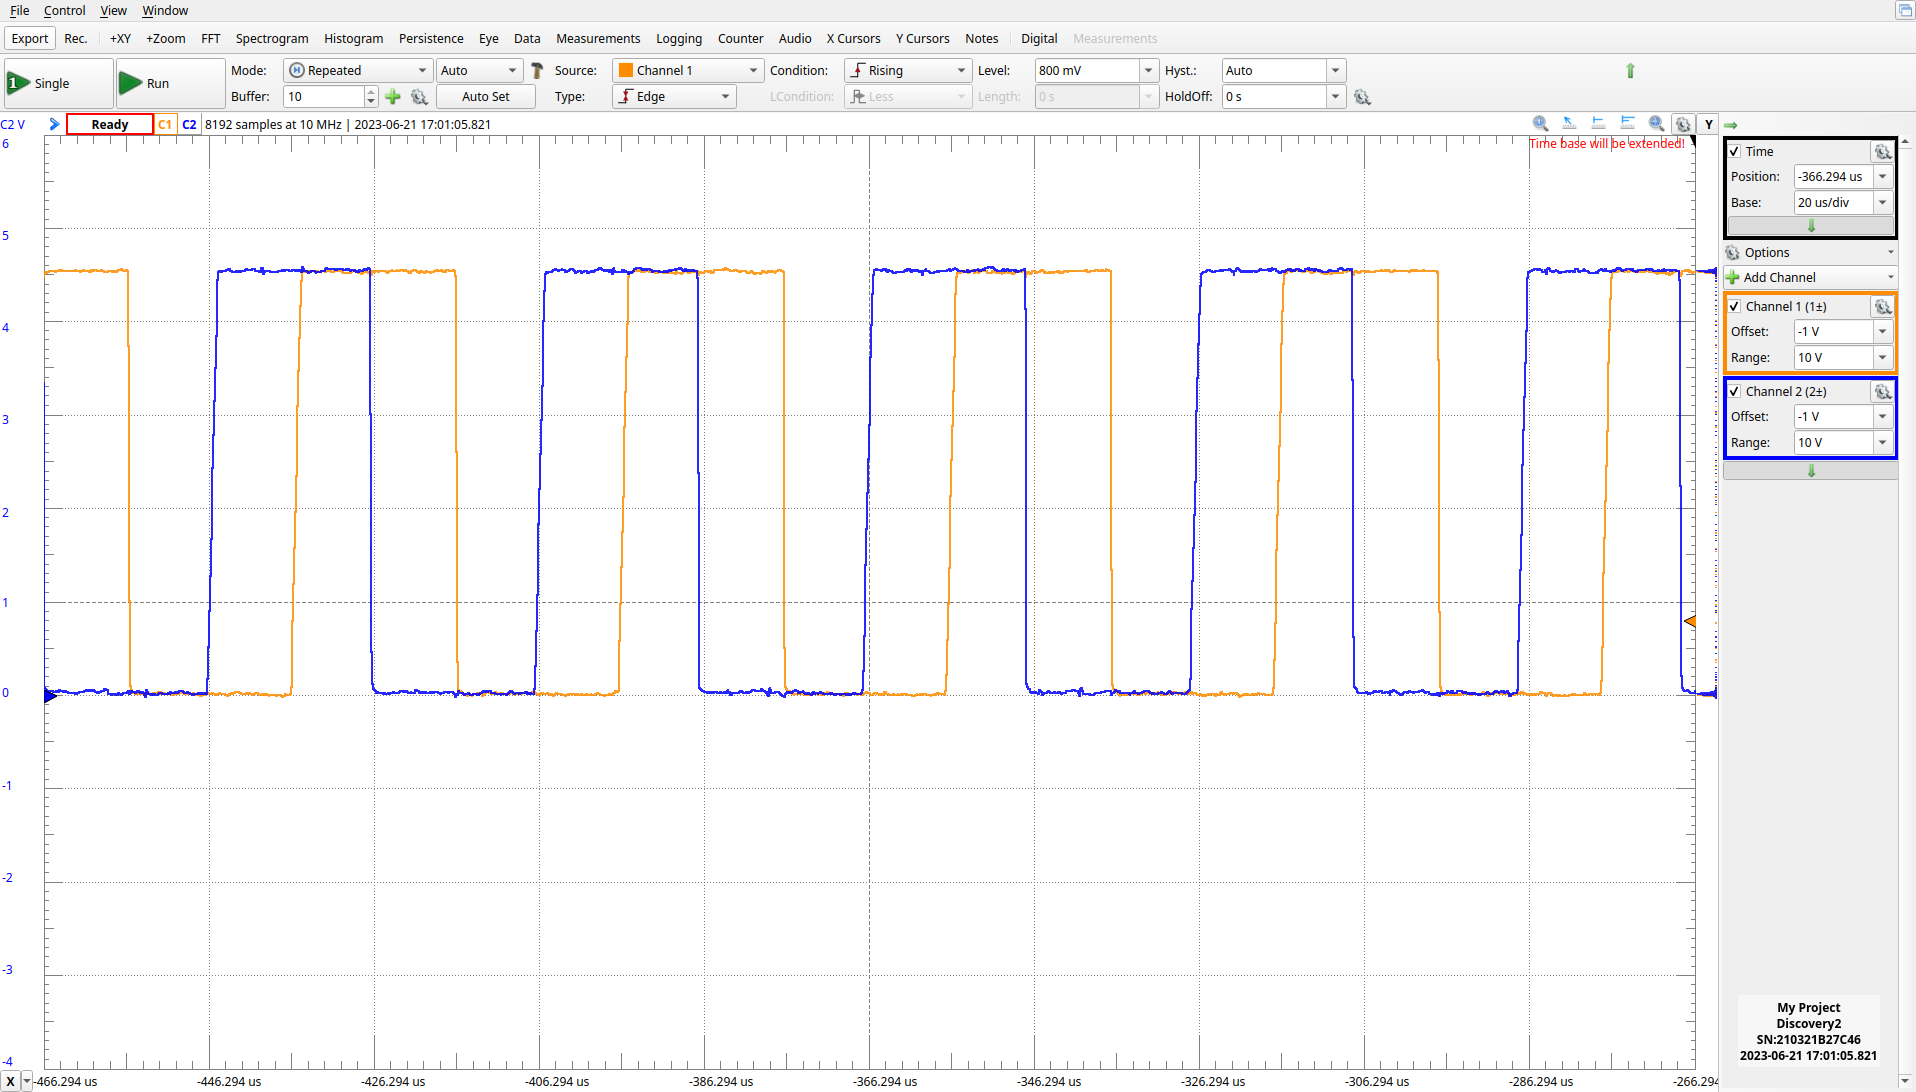The height and width of the screenshot is (1092, 1916).
Task: Select the C2 channel indicator
Action: (x=189, y=125)
